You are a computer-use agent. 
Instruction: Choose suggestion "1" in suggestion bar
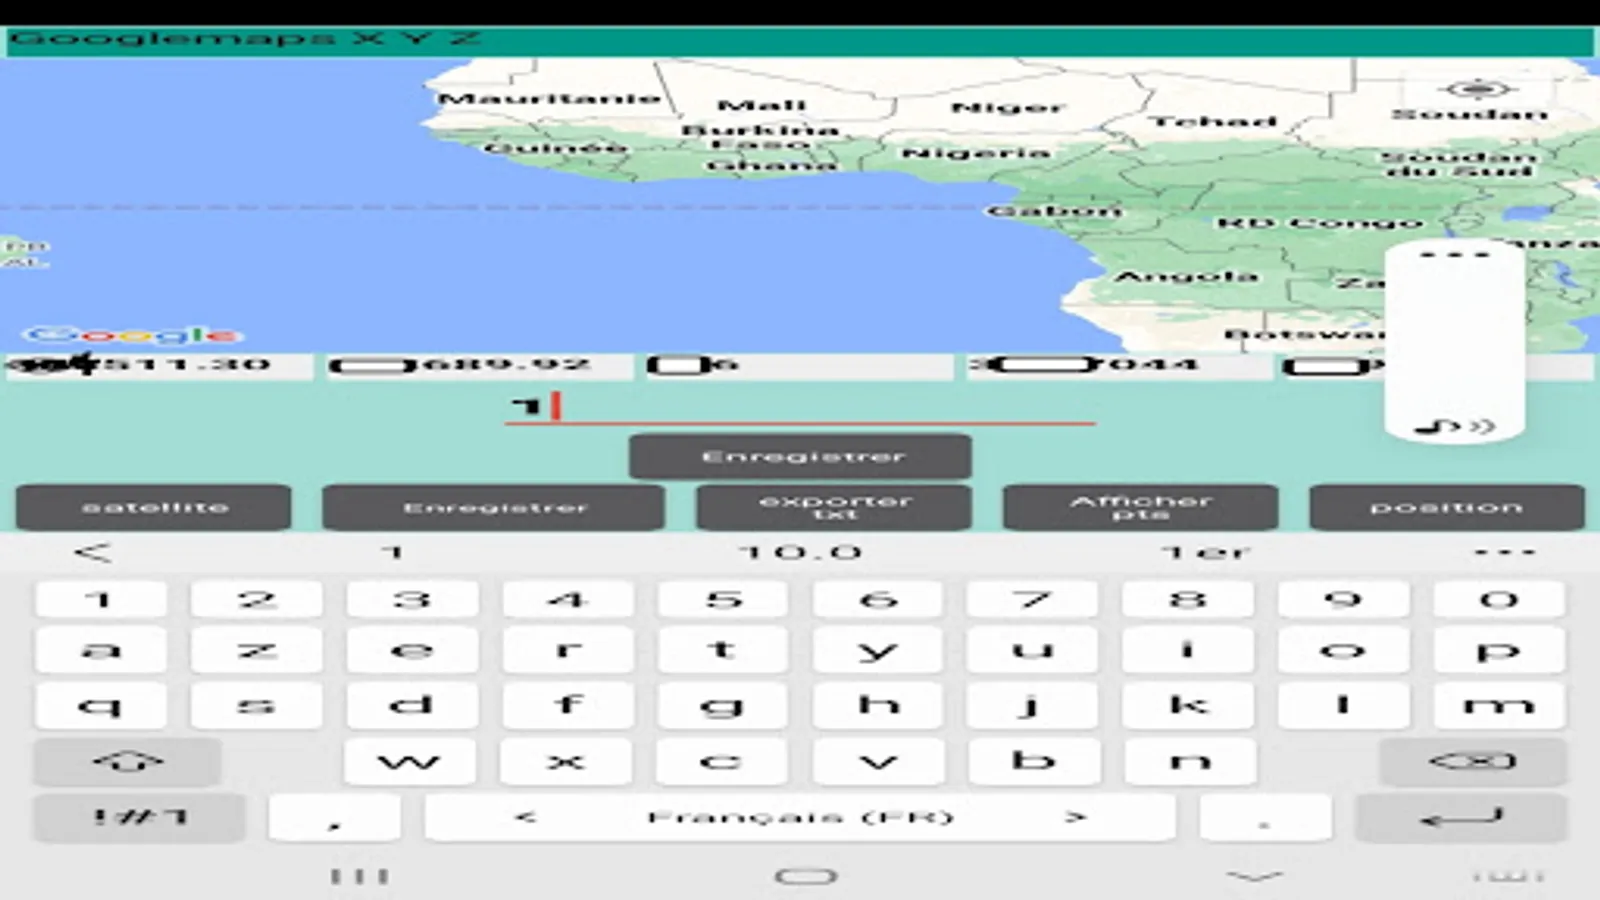[393, 552]
